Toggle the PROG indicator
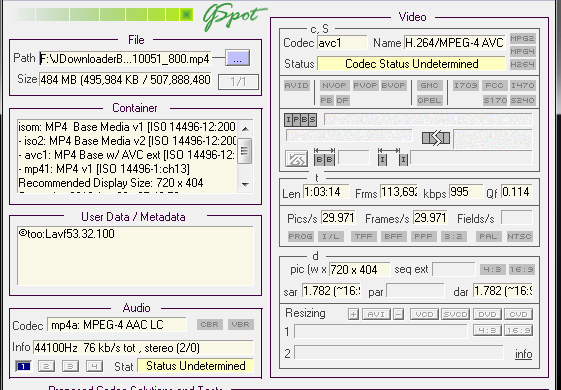 click(x=300, y=237)
